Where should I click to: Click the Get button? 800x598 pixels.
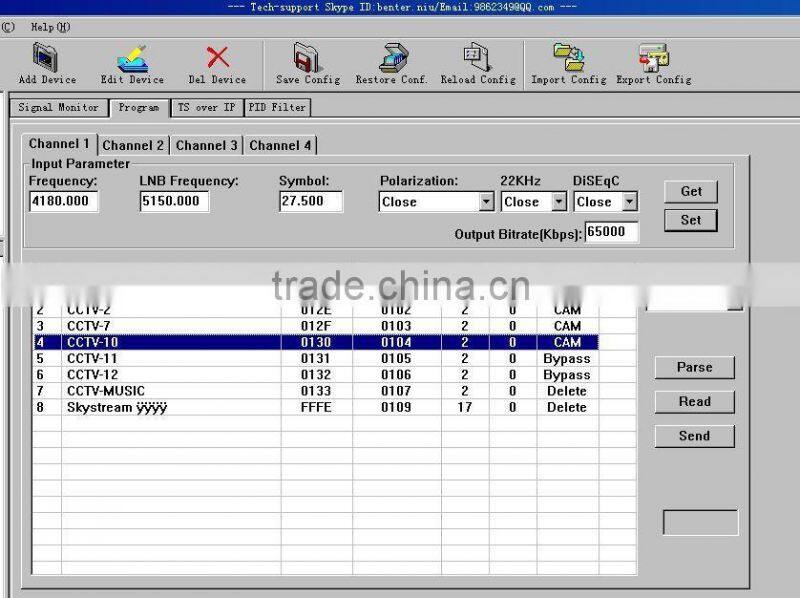(x=690, y=191)
